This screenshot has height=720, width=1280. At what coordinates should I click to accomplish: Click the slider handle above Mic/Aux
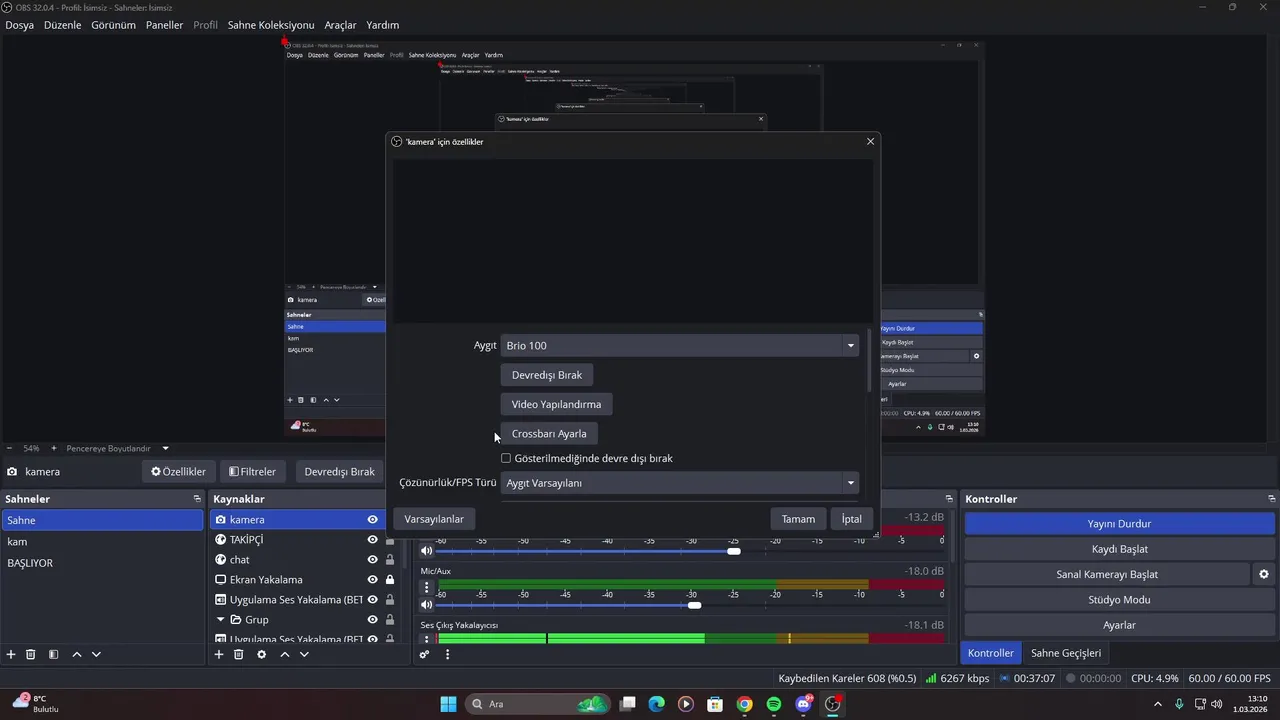click(734, 551)
